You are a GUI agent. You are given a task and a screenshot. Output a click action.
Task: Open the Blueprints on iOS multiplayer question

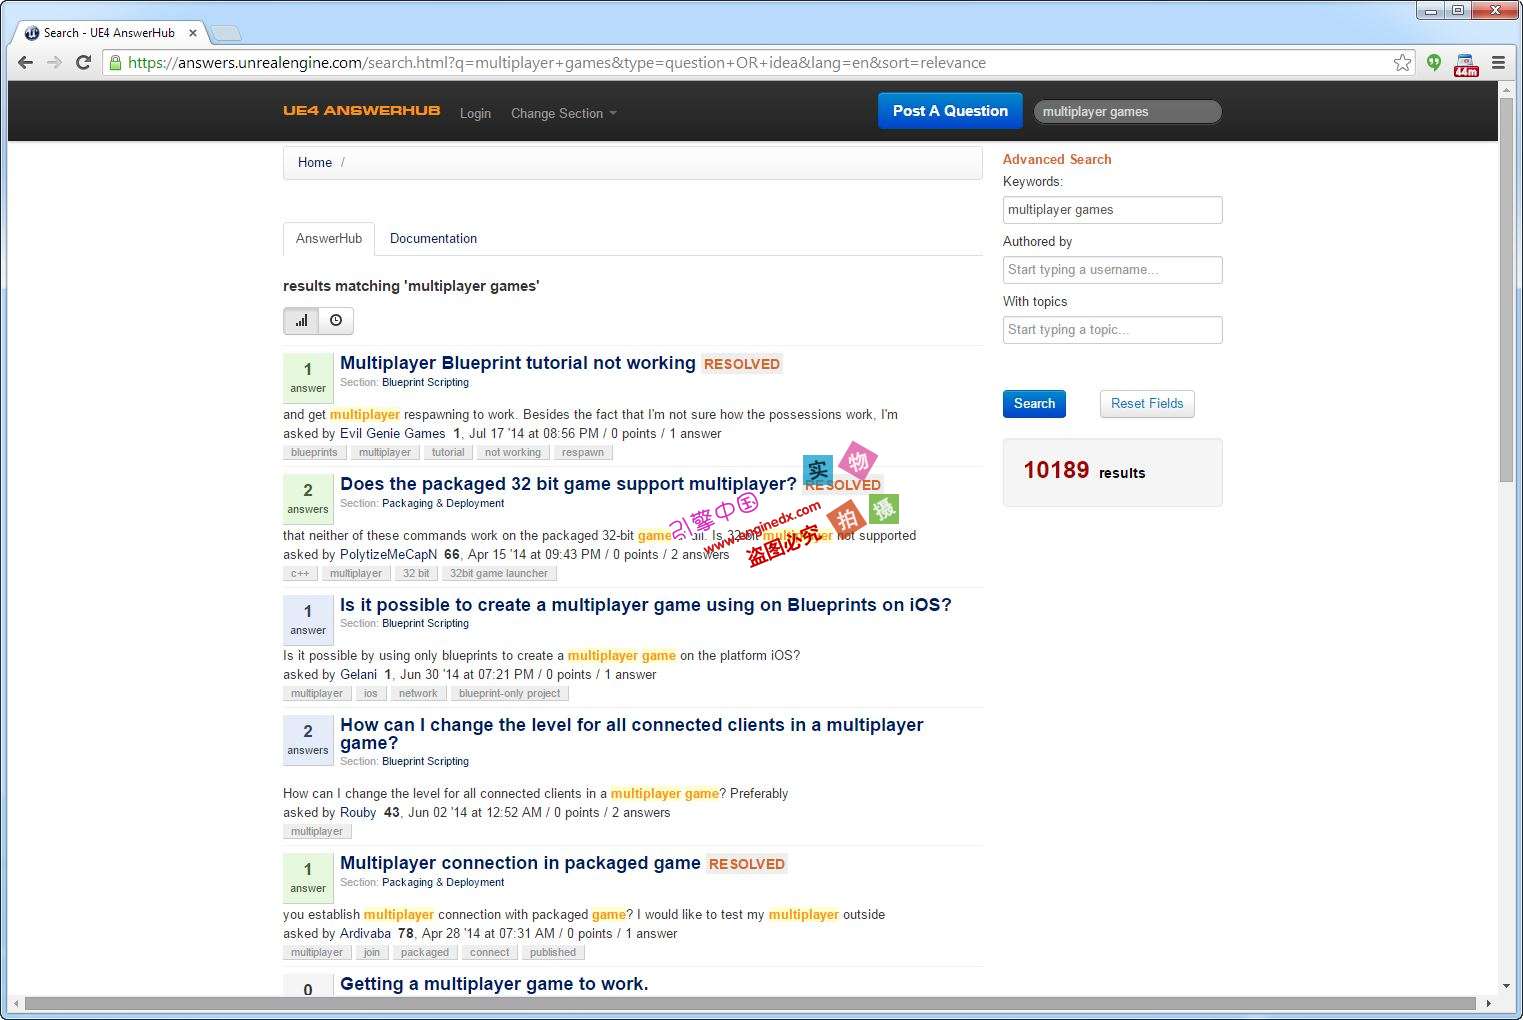(x=645, y=605)
